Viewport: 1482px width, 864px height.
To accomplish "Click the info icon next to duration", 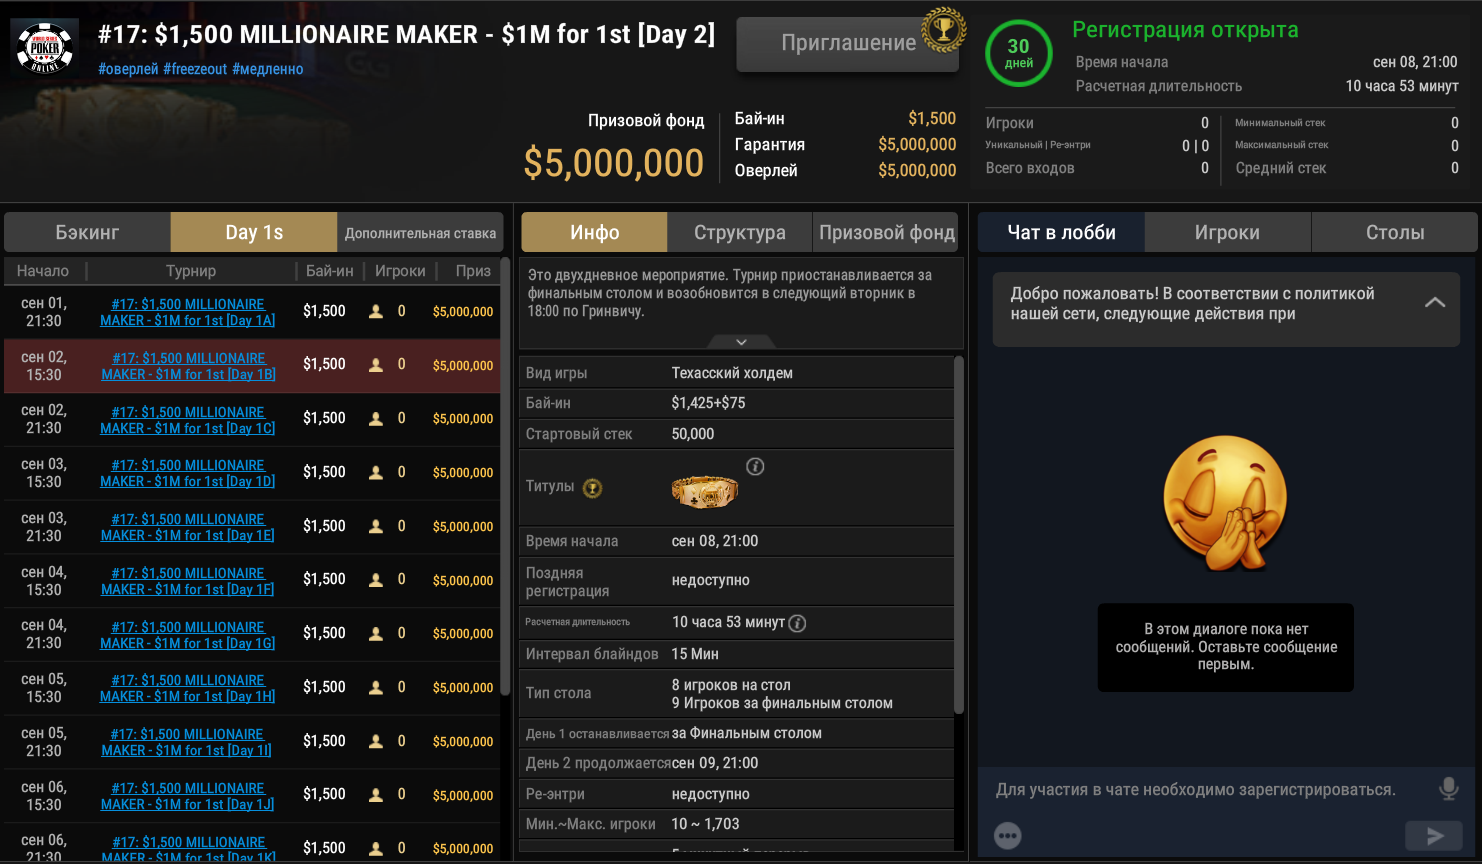I will tap(797, 623).
